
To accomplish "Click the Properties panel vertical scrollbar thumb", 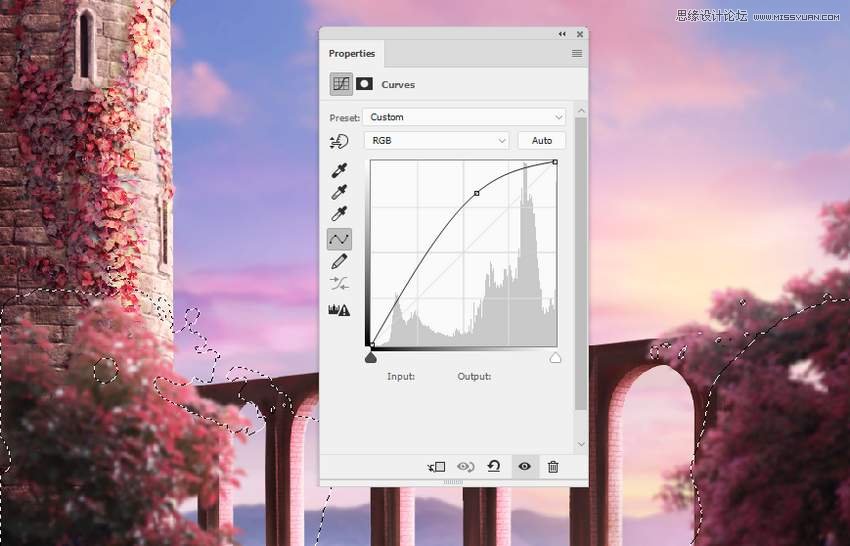I will (x=581, y=264).
